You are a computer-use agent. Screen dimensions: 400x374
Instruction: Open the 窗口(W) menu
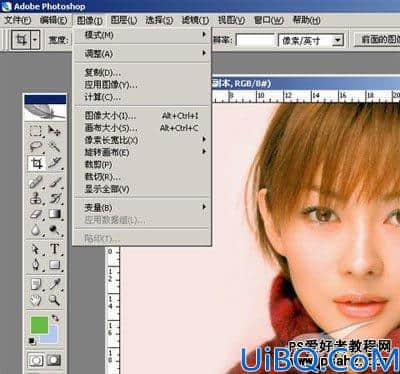268,20
